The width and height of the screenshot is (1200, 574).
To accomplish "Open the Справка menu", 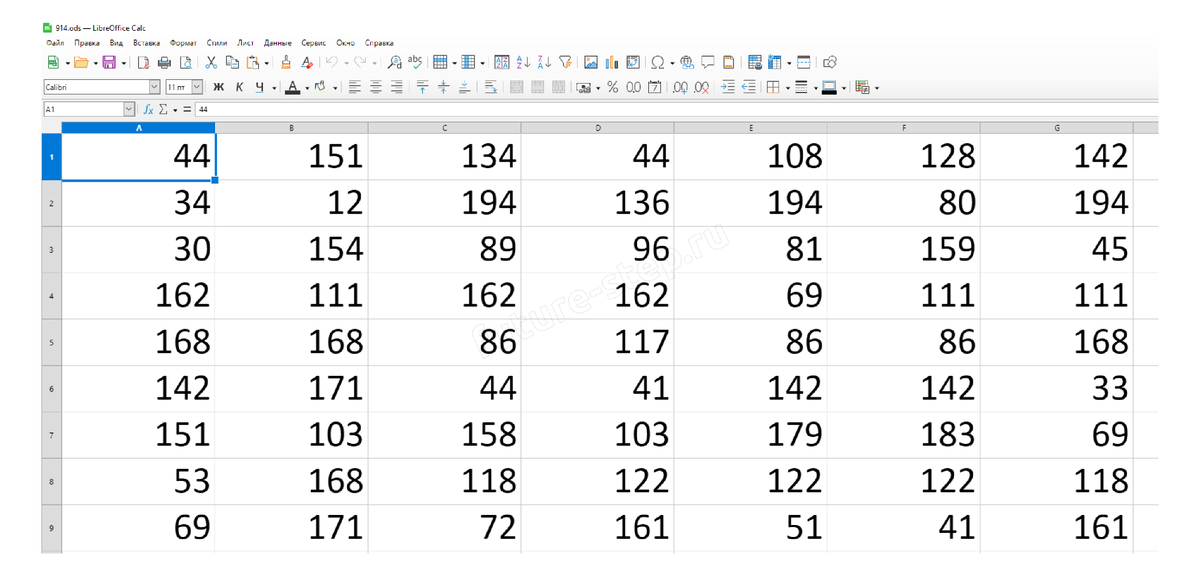I will coord(379,43).
